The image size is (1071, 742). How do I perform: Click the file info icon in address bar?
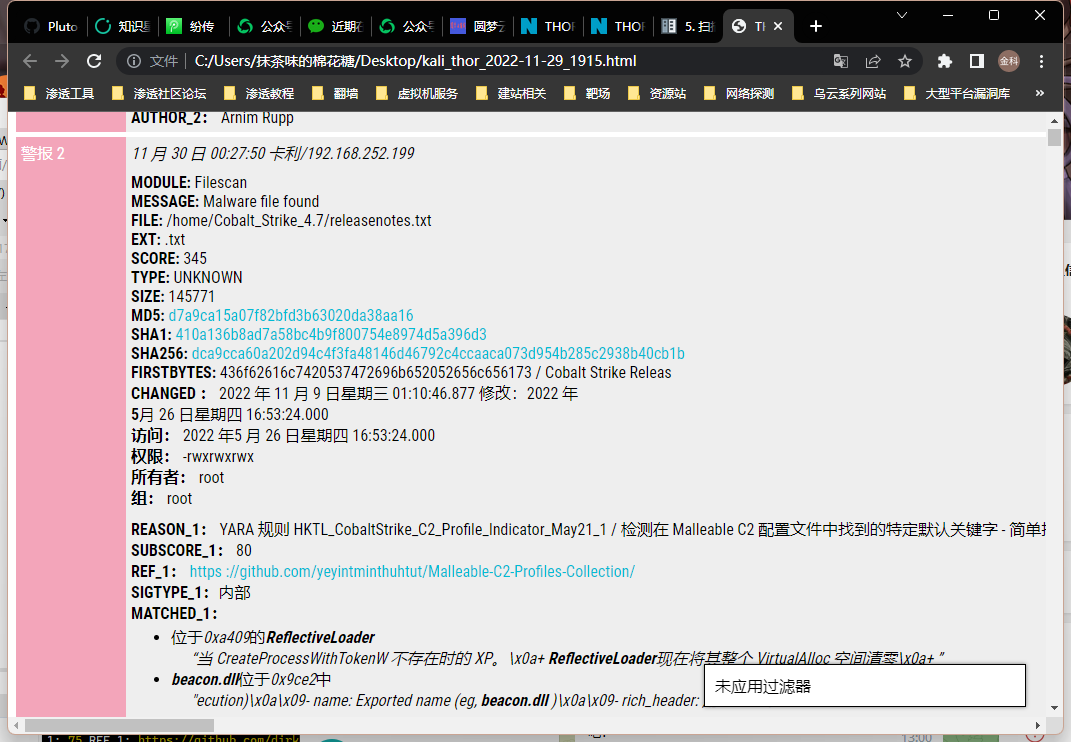[x=134, y=61]
